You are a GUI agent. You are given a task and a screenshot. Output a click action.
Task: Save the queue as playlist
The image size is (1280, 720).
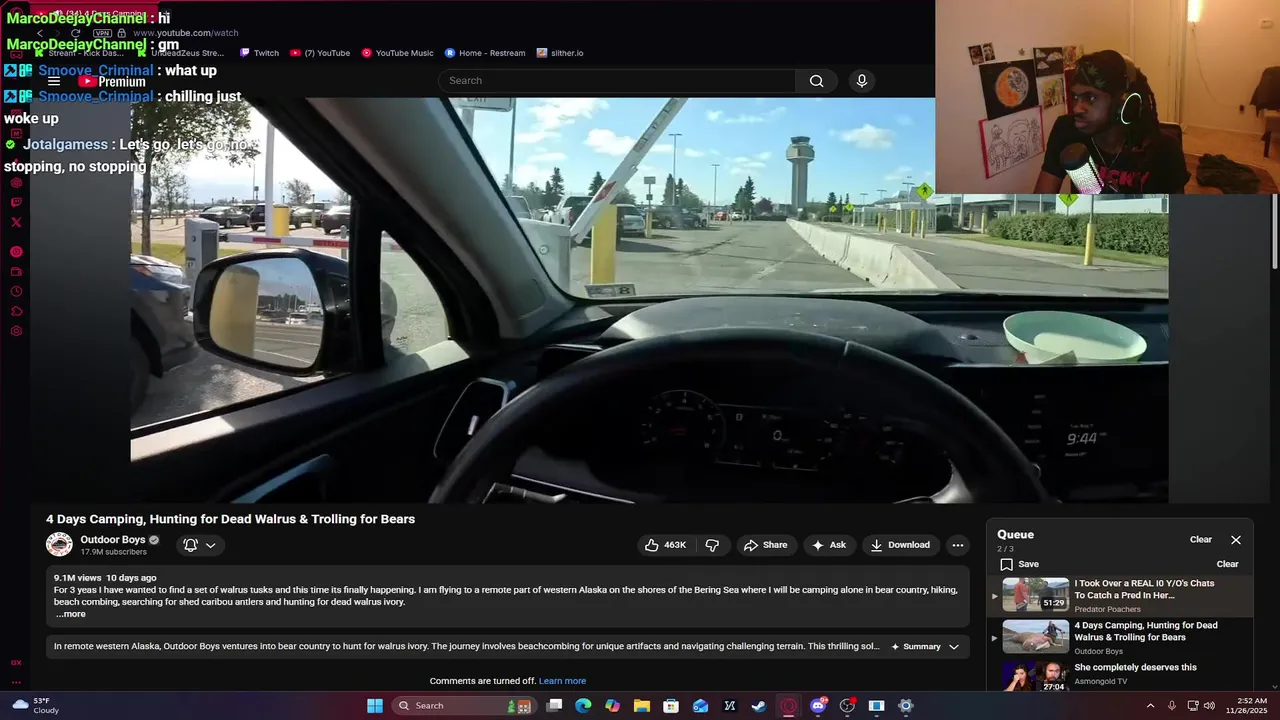[1019, 564]
